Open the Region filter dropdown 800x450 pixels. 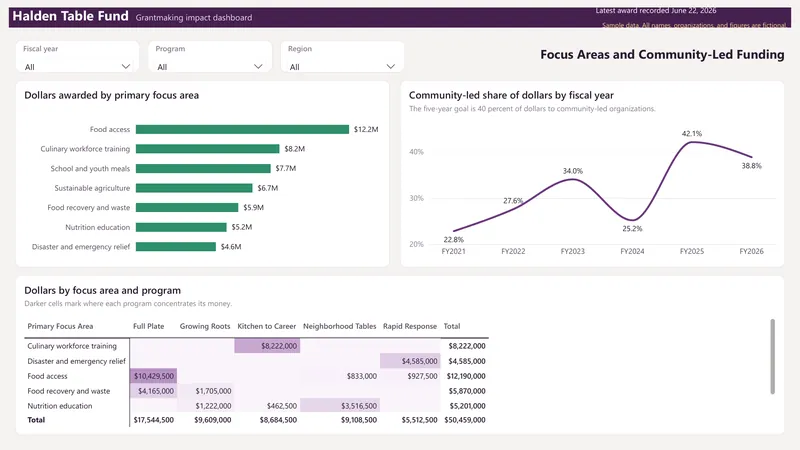pyautogui.click(x=342, y=66)
